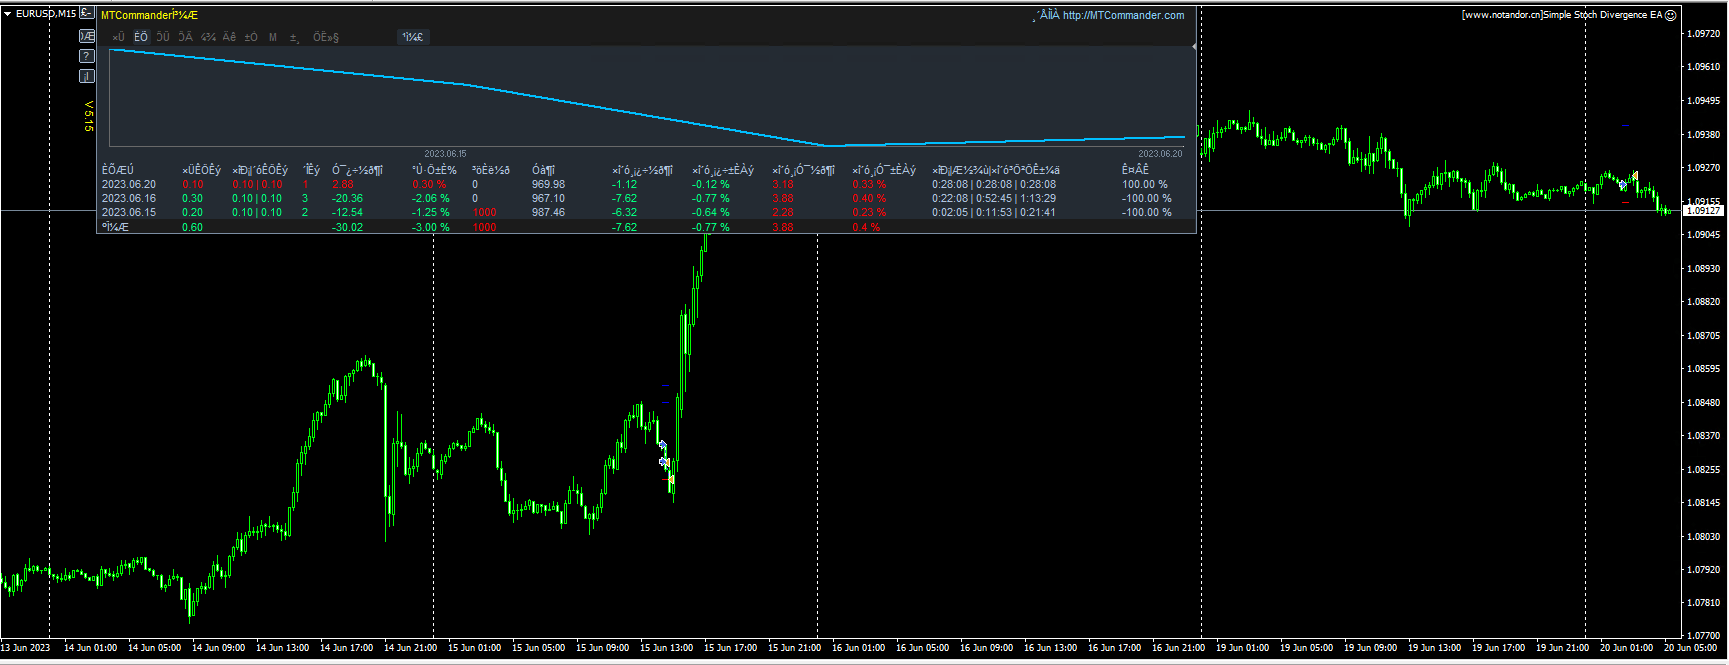
Task: Click the Simple Stoch Divergence EA smiley icon
Action: pyautogui.click(x=1670, y=15)
